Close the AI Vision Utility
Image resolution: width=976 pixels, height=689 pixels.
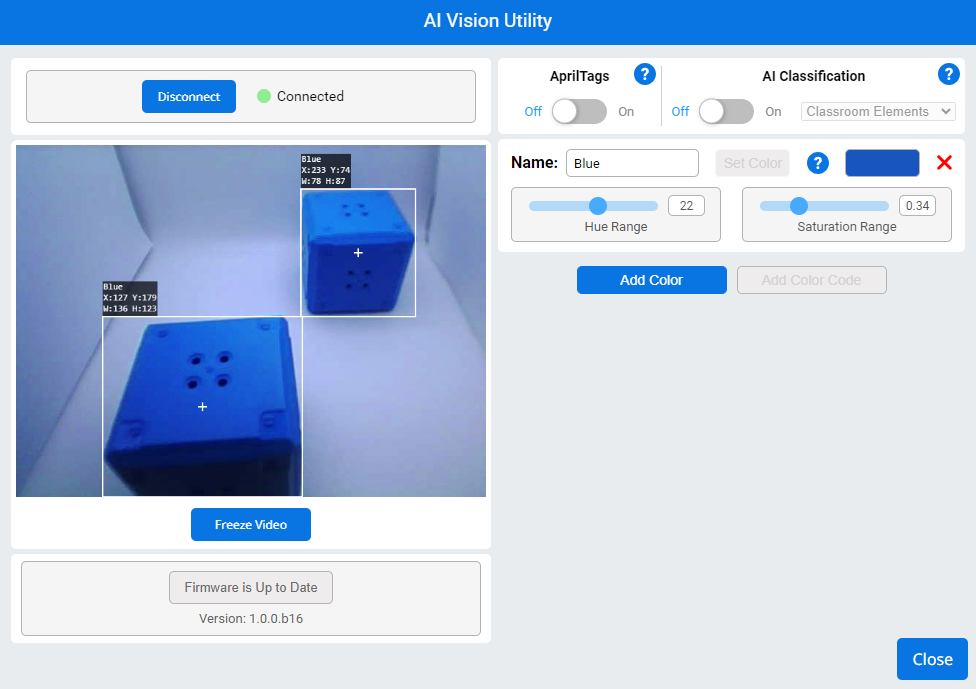(932, 659)
